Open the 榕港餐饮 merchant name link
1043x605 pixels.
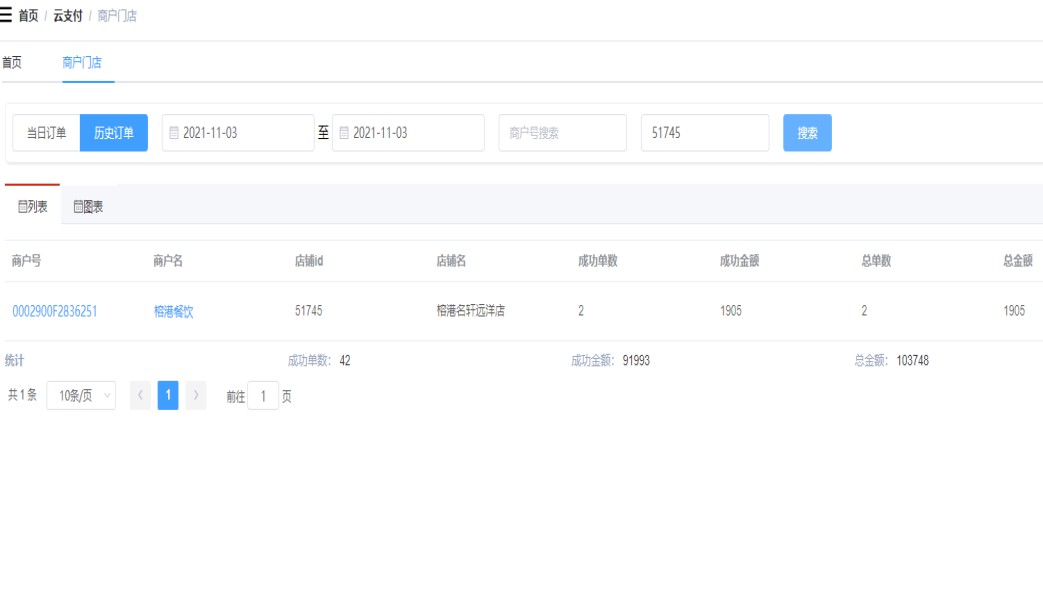pos(173,311)
